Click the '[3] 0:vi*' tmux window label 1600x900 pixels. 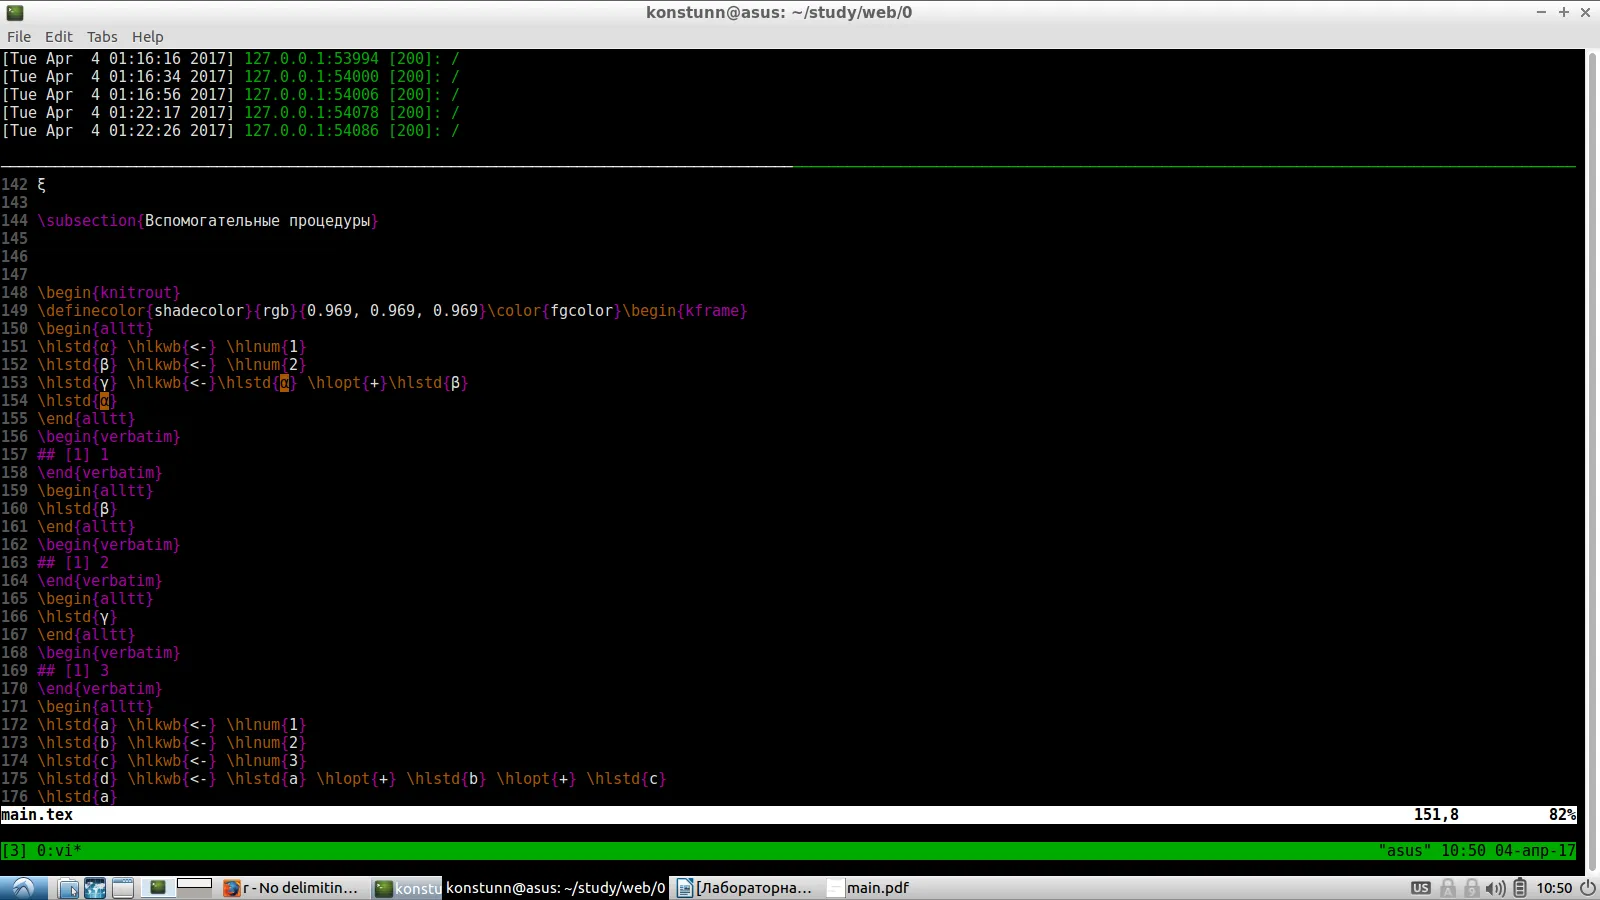[42, 851]
